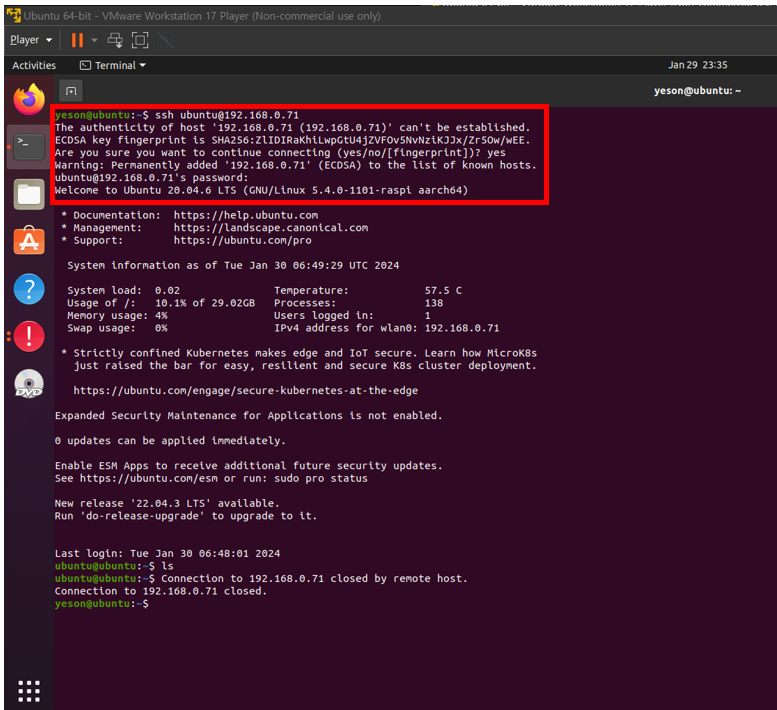
Task: Click the 'Processes: 138' entry
Action: [x=359, y=303]
